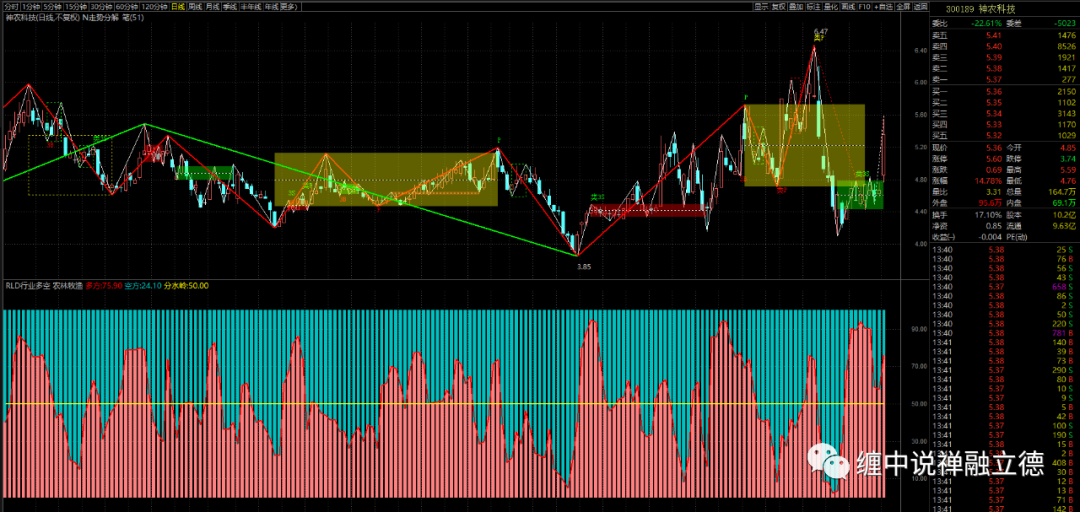Select the 15分钟 period tab

click(76, 7)
